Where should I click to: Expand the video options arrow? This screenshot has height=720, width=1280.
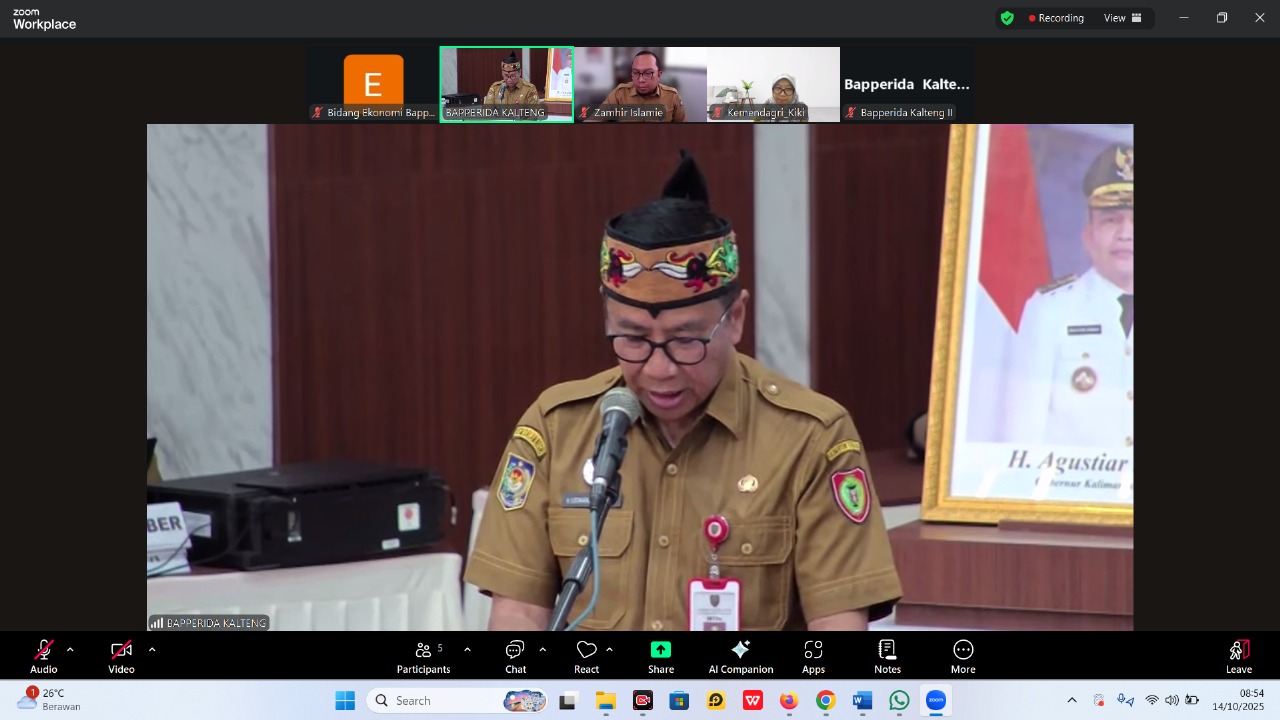(x=152, y=650)
